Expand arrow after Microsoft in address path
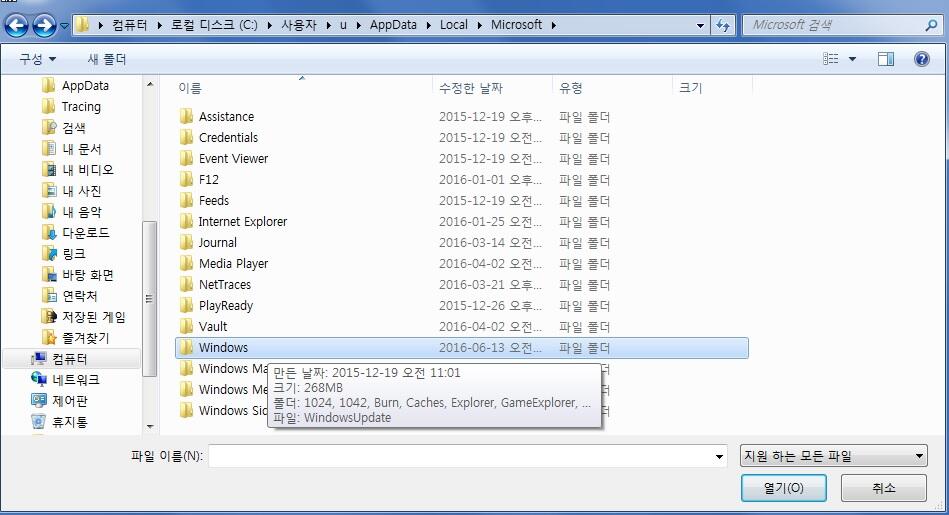949x515 pixels. [x=553, y=25]
